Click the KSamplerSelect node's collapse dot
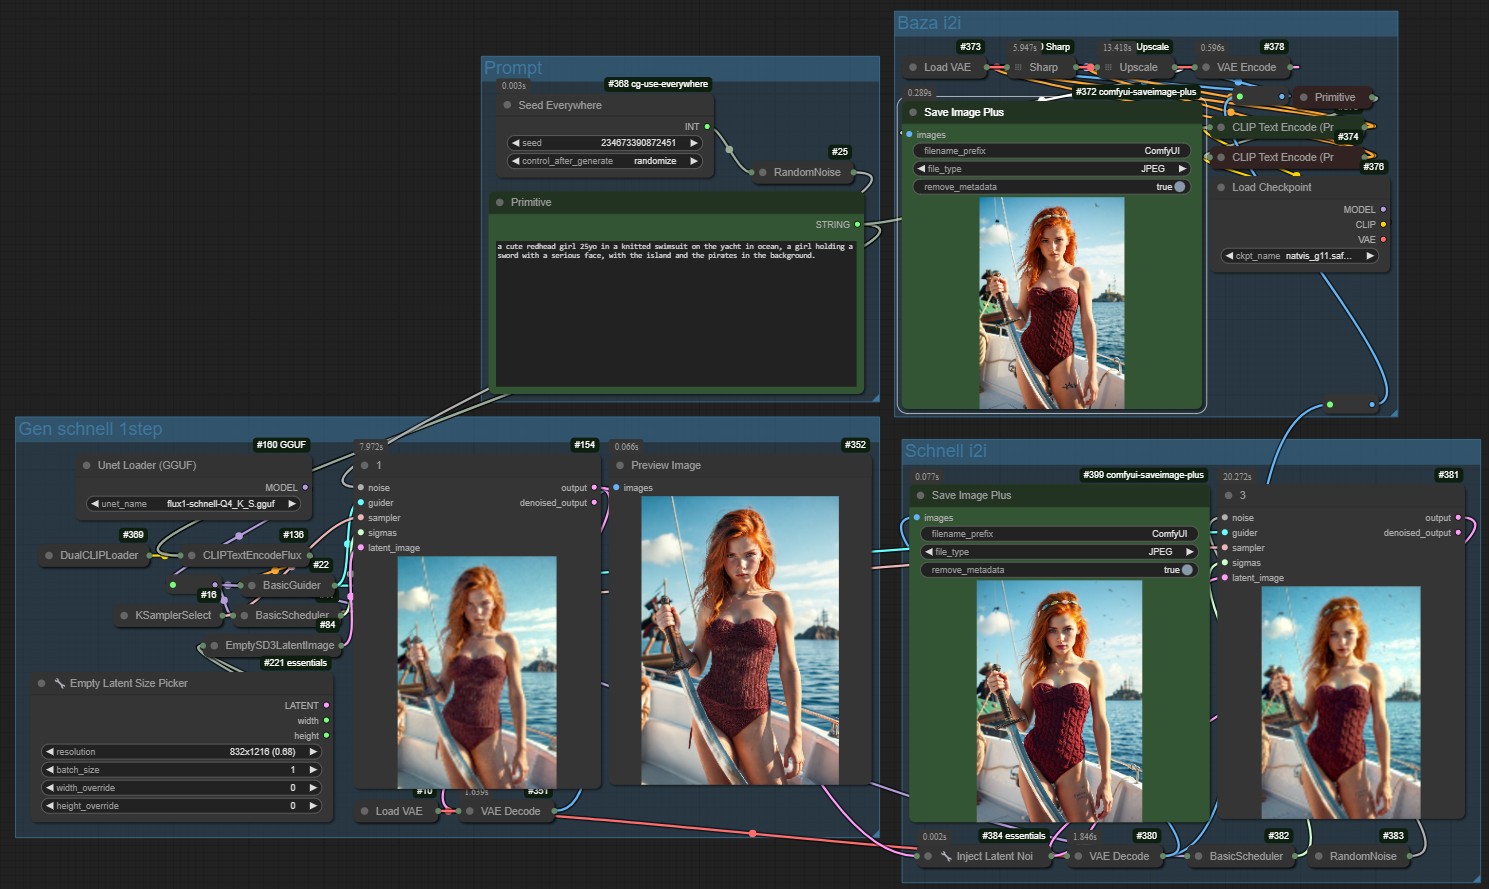 (x=124, y=615)
